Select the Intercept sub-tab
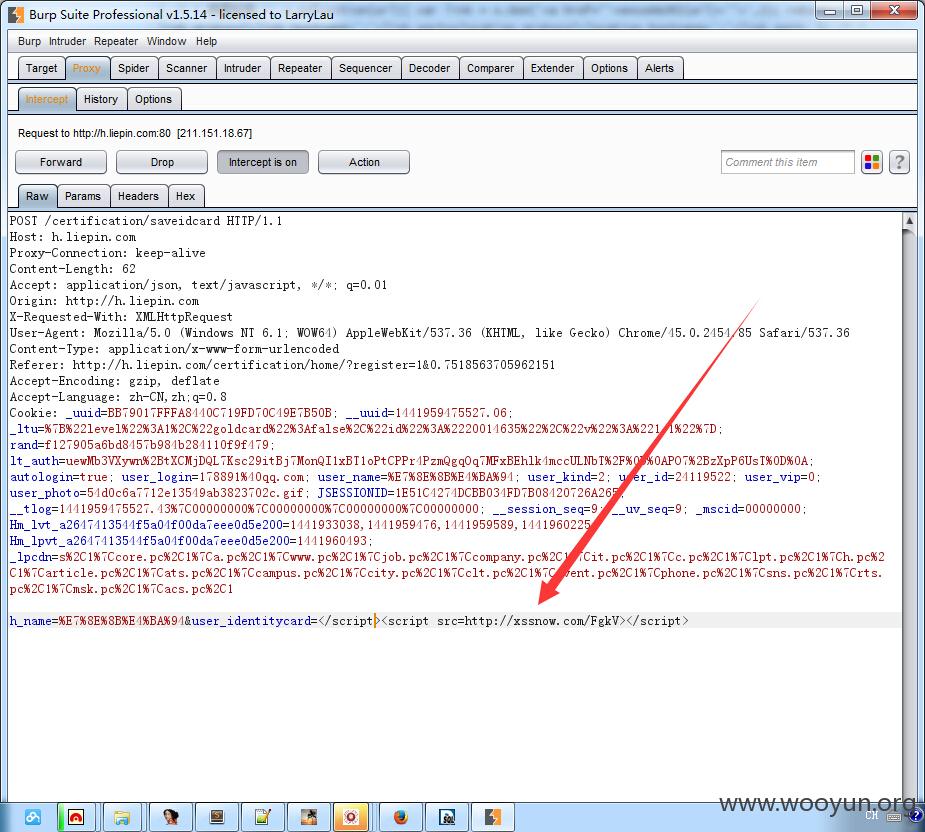The height and width of the screenshot is (832, 925). (x=47, y=99)
